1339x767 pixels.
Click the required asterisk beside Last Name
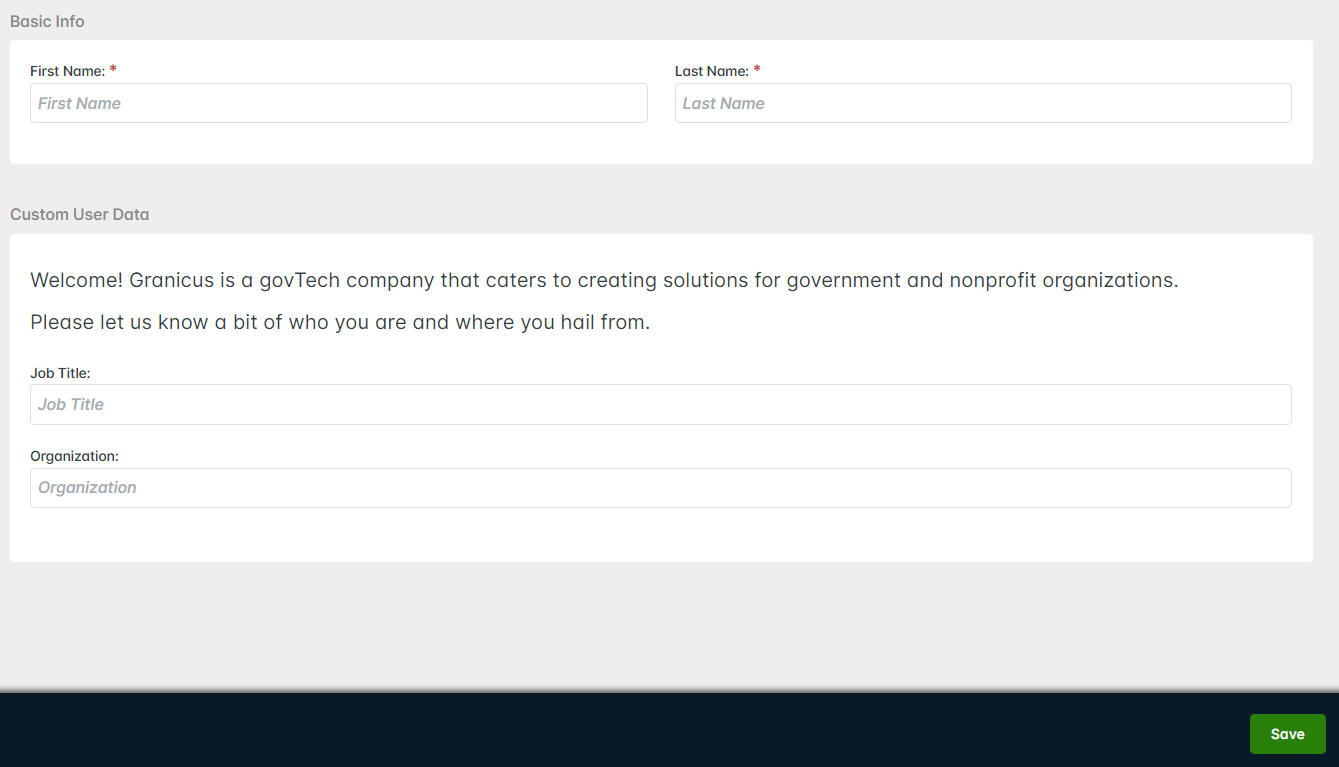(757, 70)
